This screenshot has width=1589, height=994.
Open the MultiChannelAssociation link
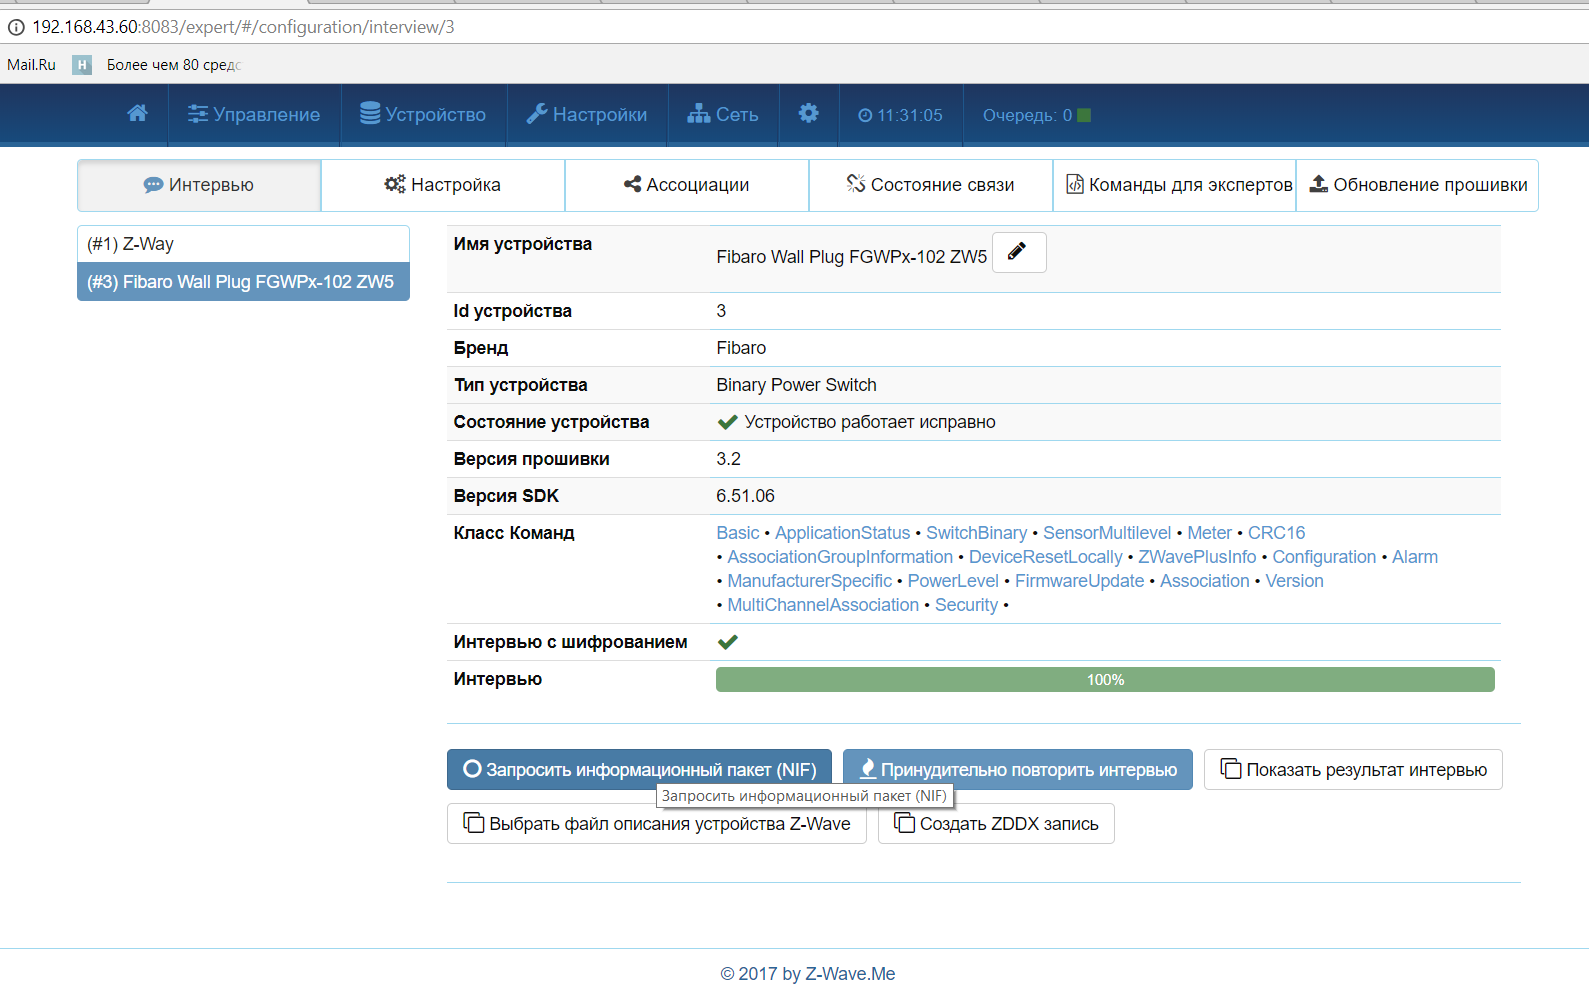point(823,605)
